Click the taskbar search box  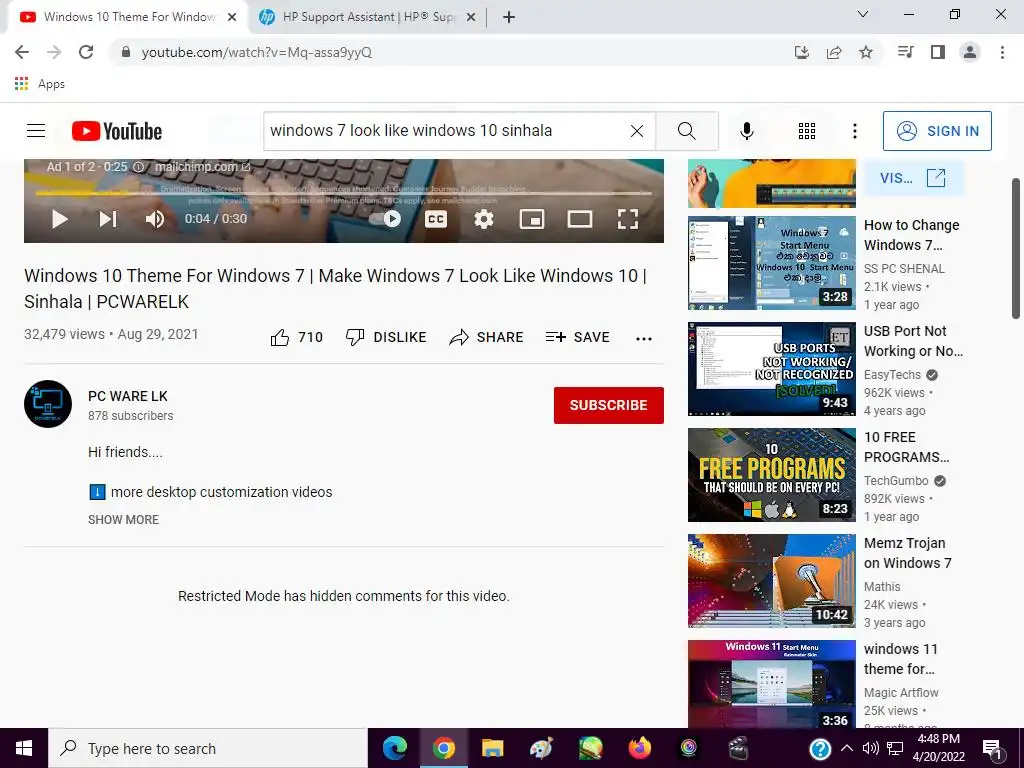coord(208,748)
